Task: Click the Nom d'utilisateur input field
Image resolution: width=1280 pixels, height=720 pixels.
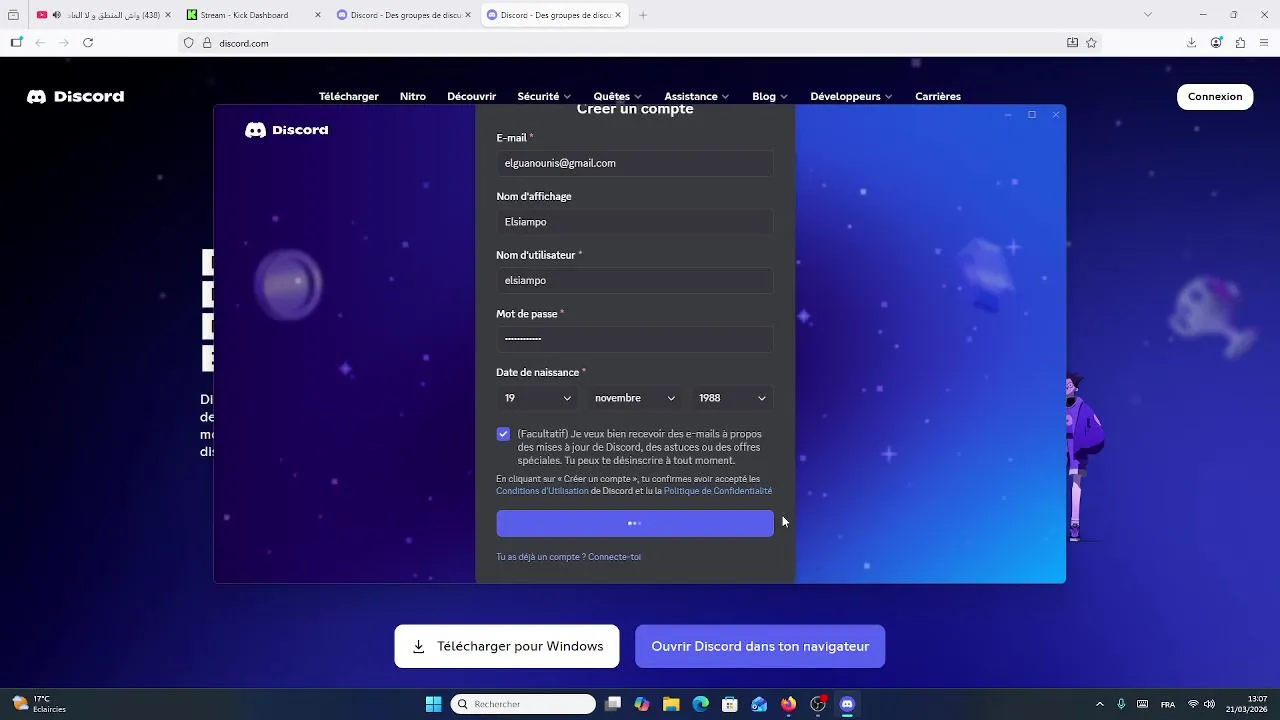Action: click(x=635, y=280)
